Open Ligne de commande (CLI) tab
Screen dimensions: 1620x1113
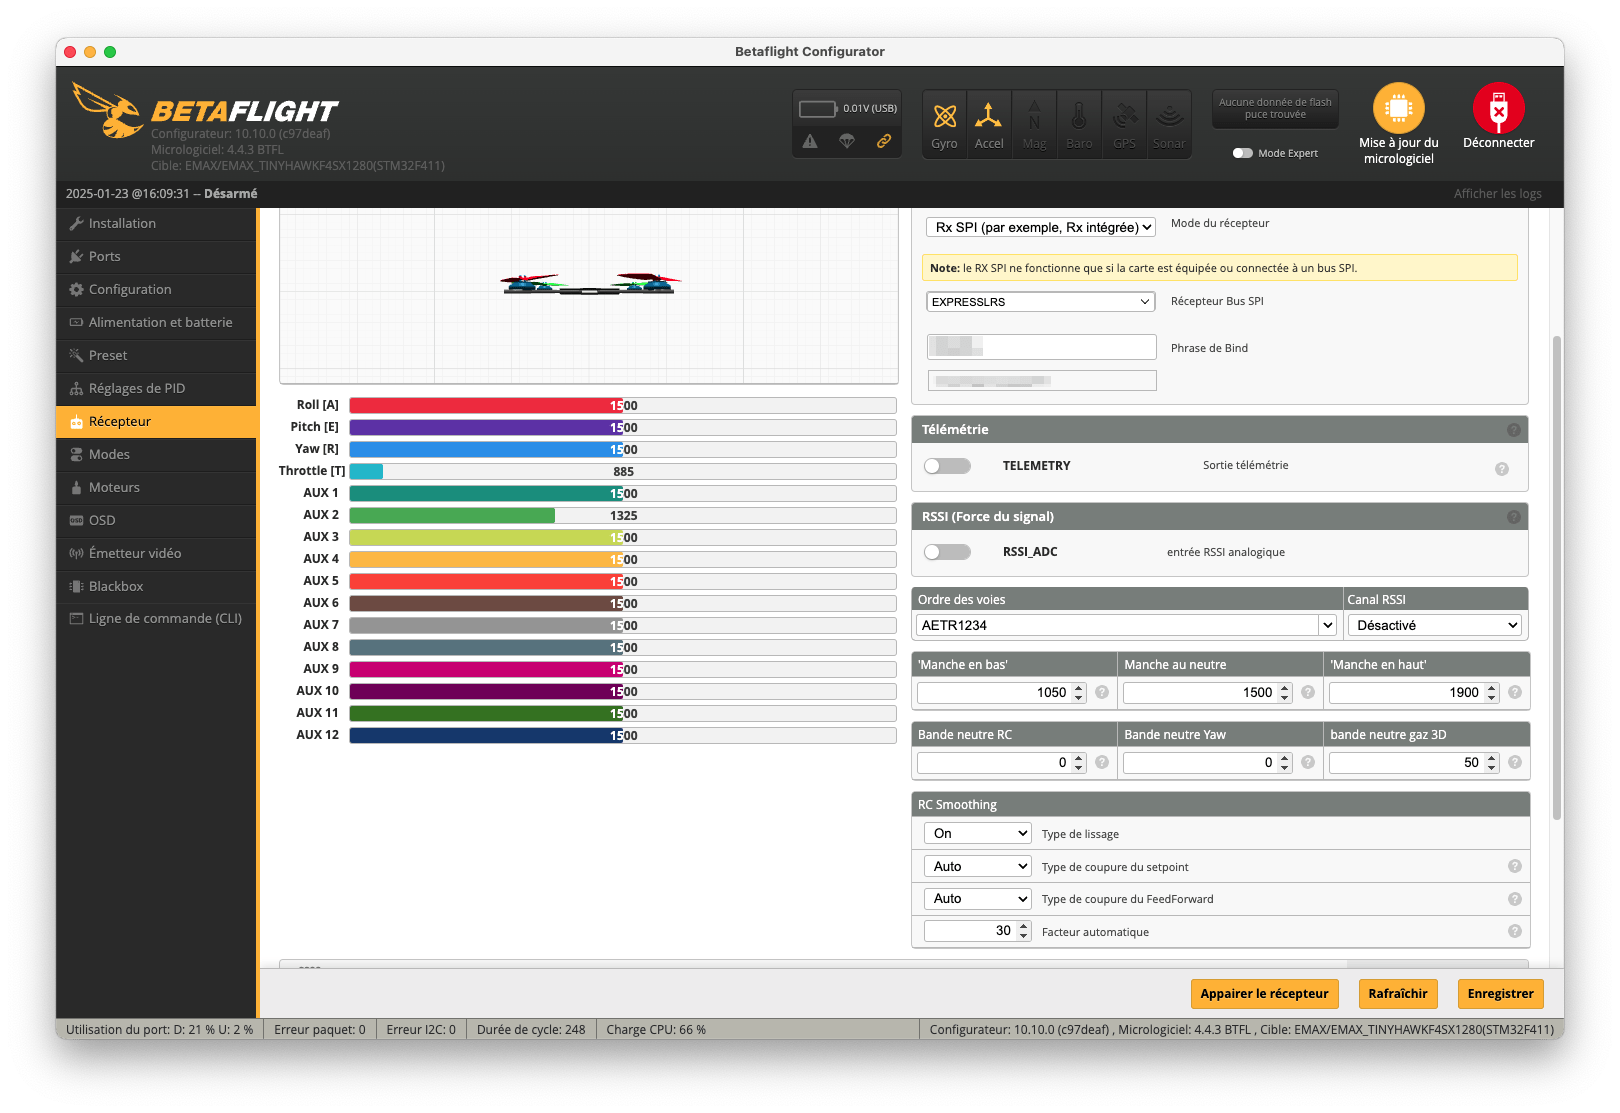pyautogui.click(x=156, y=619)
